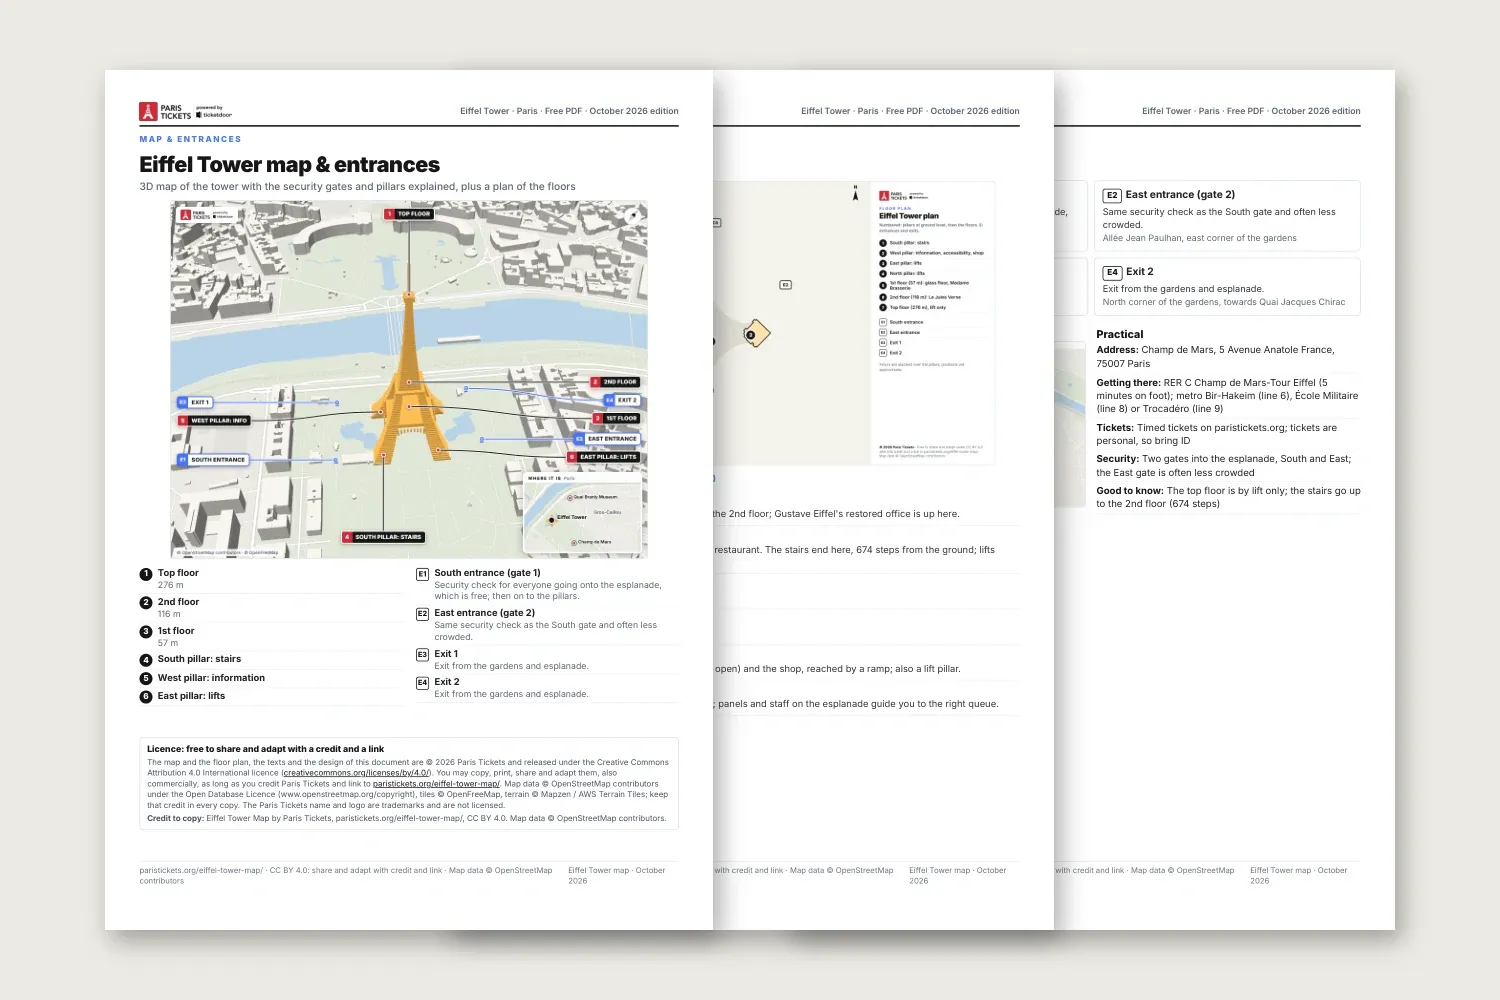The image size is (1500, 1000).
Task: Click E1 badge beside South entrance (gate 1)
Action: point(422,574)
